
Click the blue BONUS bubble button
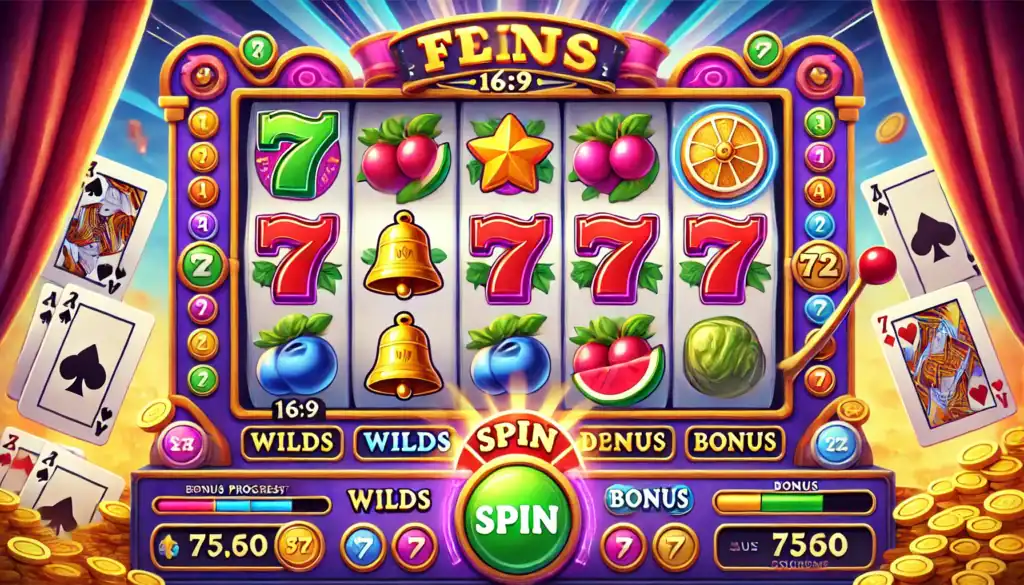[x=649, y=499]
